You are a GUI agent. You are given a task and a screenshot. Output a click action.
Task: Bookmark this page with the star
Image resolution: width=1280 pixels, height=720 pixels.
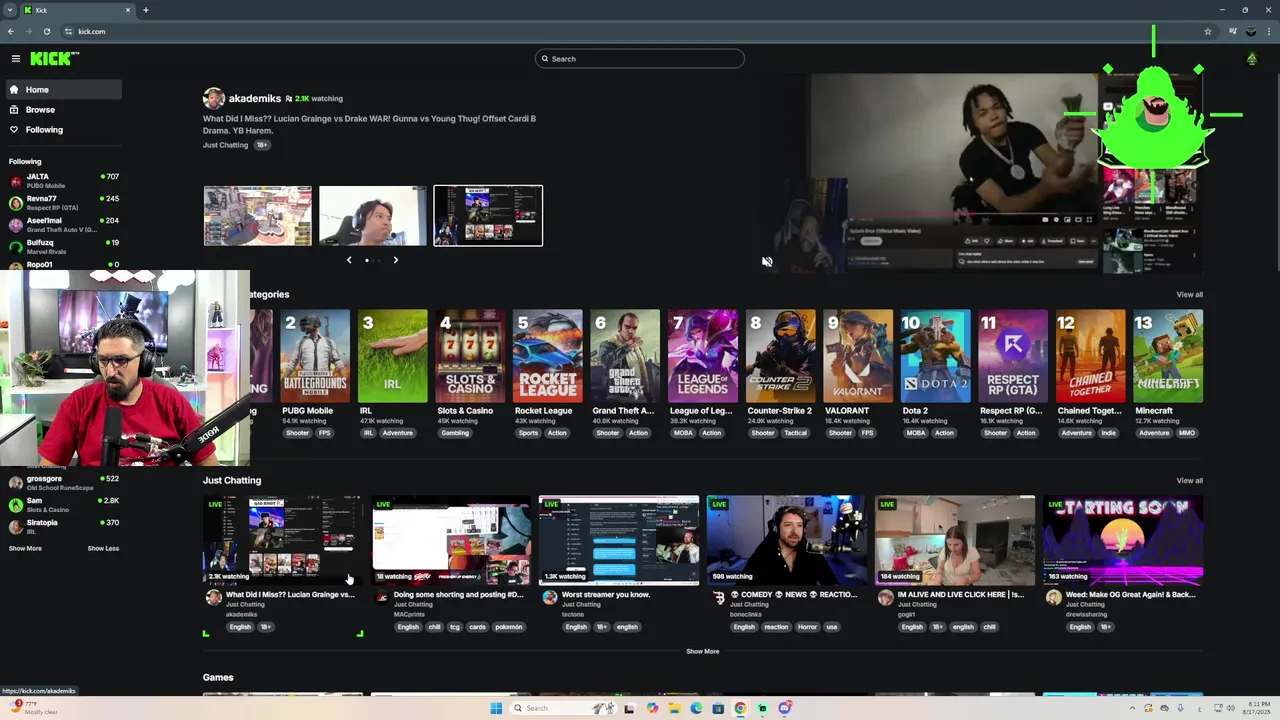[1208, 31]
